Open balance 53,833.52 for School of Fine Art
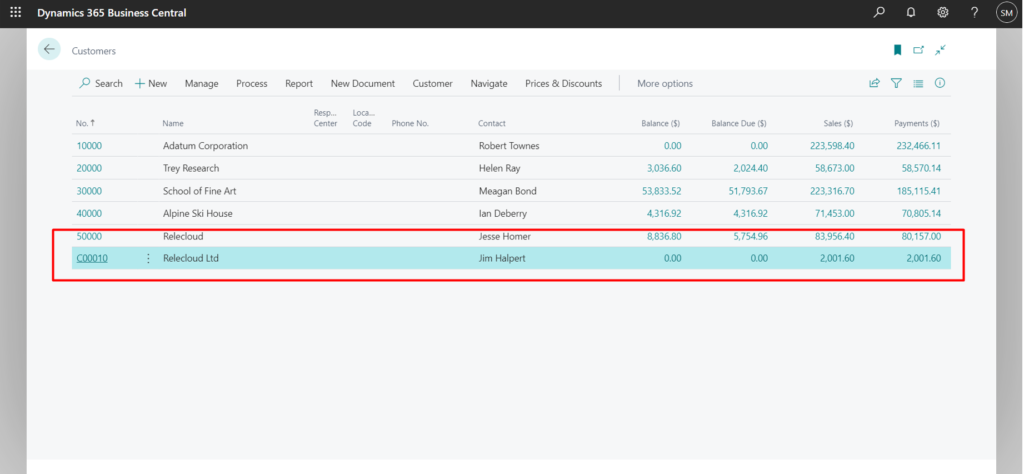Viewport: 1024px width, 474px height. click(662, 191)
